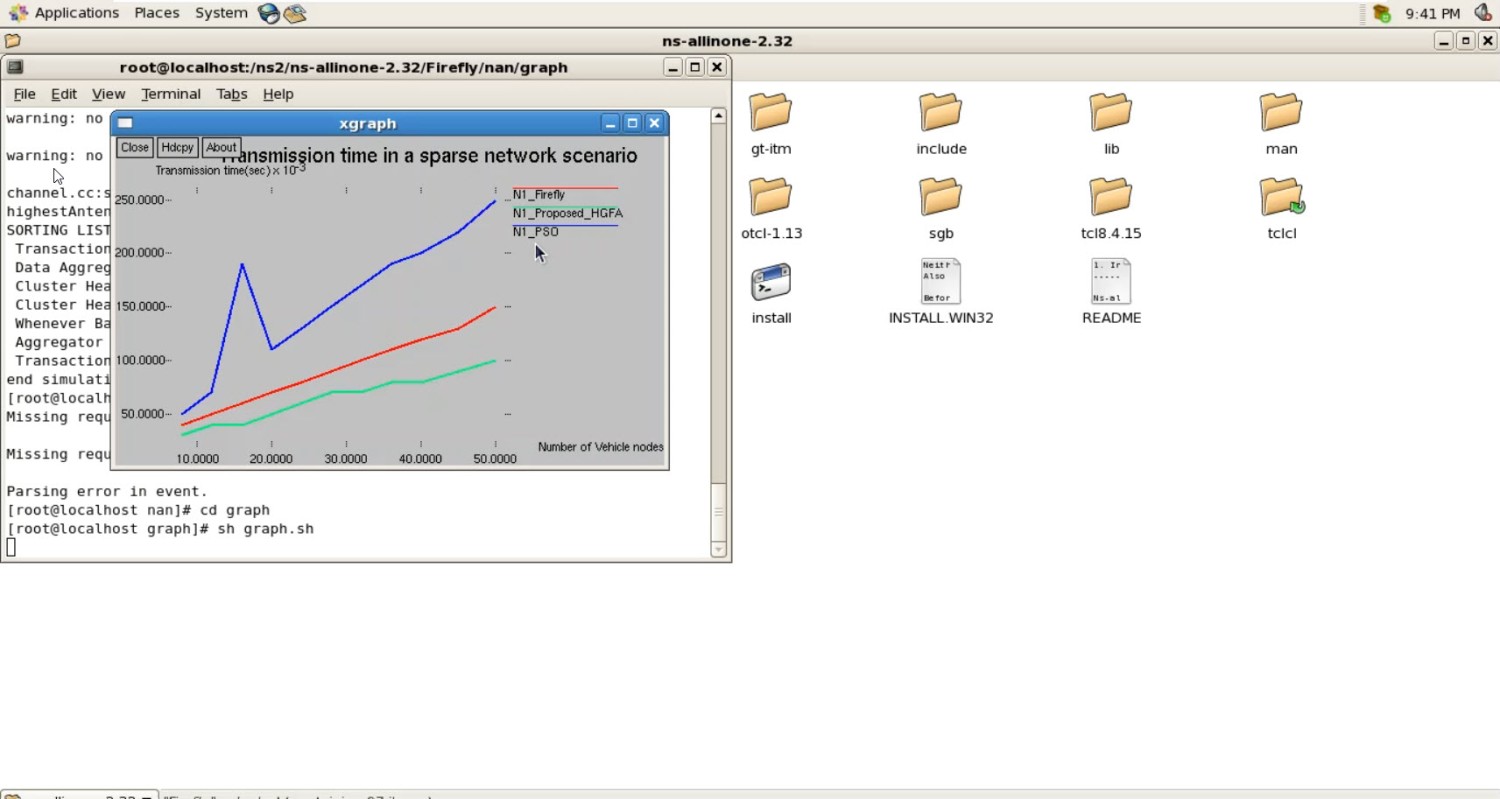
Task: Click the N1_Proposed_HGFA legend label
Action: point(568,213)
